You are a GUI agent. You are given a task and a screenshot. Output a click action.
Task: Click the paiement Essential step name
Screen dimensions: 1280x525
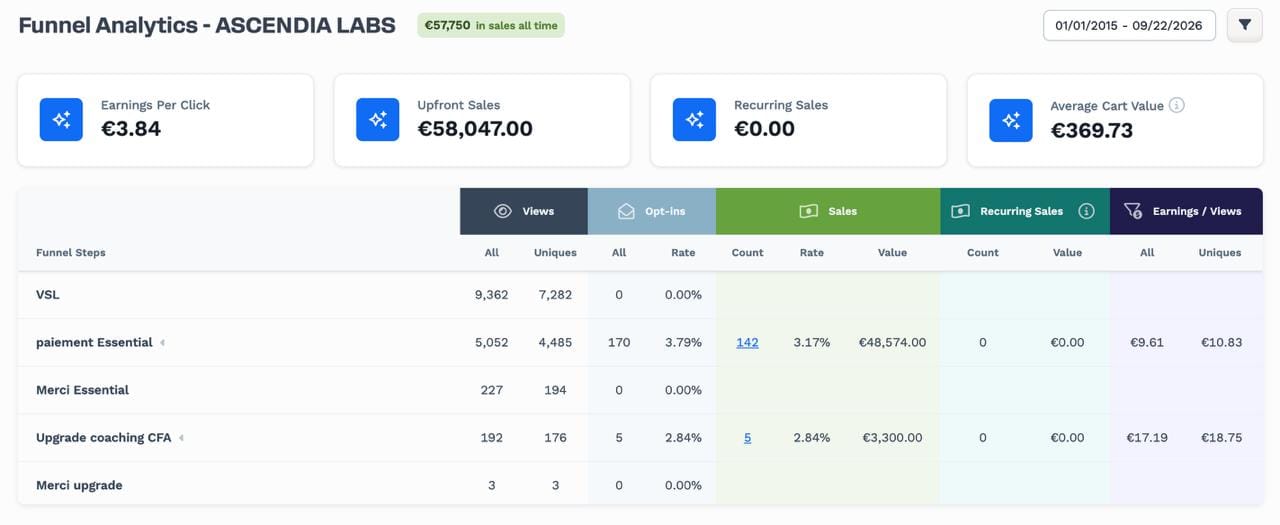click(94, 342)
